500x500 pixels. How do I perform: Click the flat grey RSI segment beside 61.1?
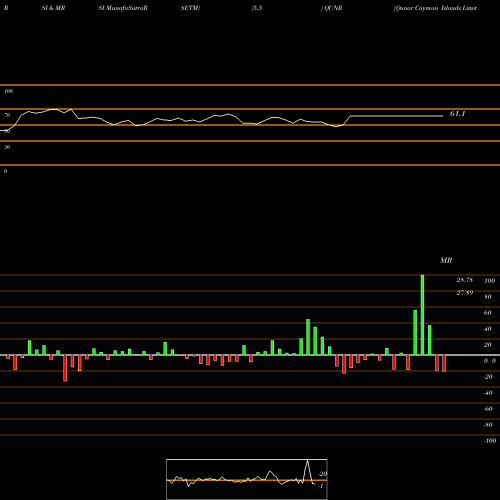pos(396,116)
